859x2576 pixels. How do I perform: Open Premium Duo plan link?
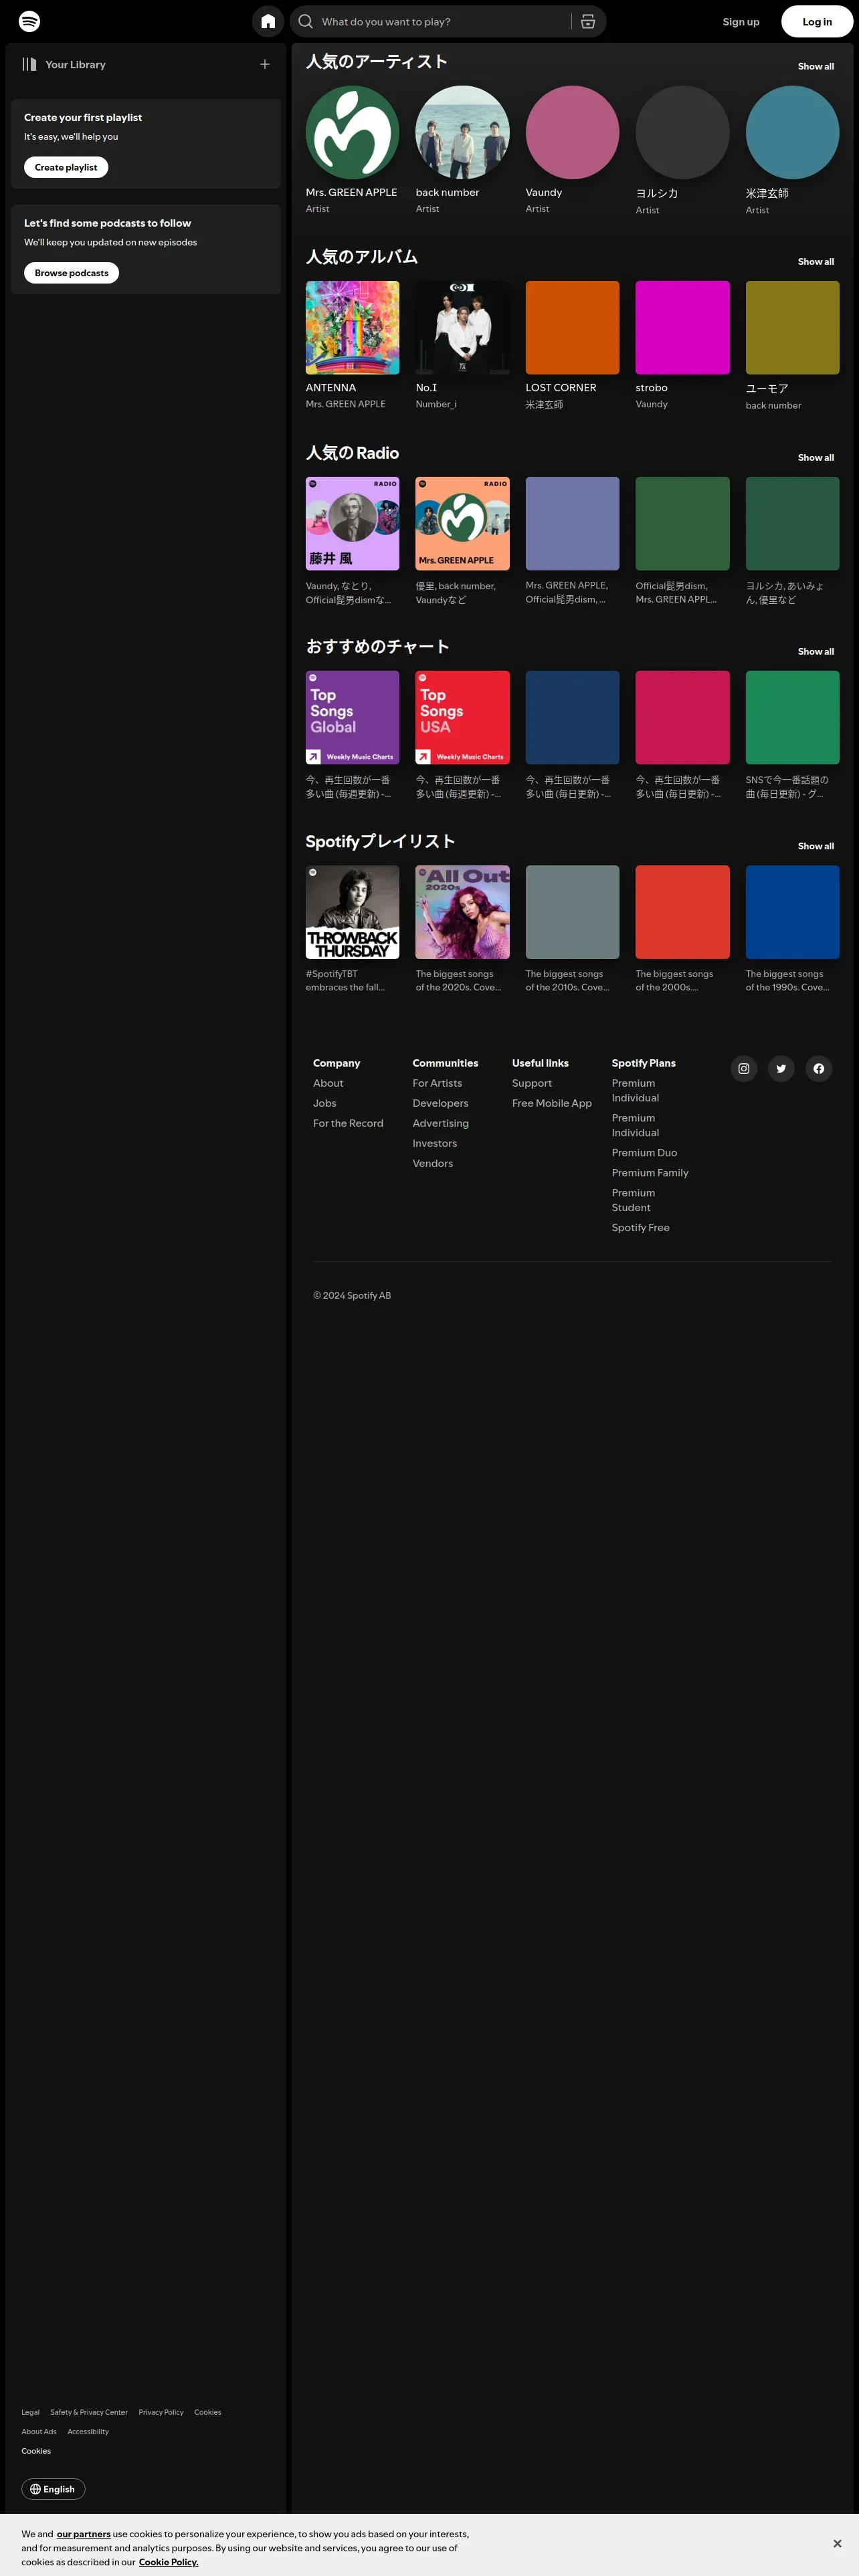click(644, 1152)
